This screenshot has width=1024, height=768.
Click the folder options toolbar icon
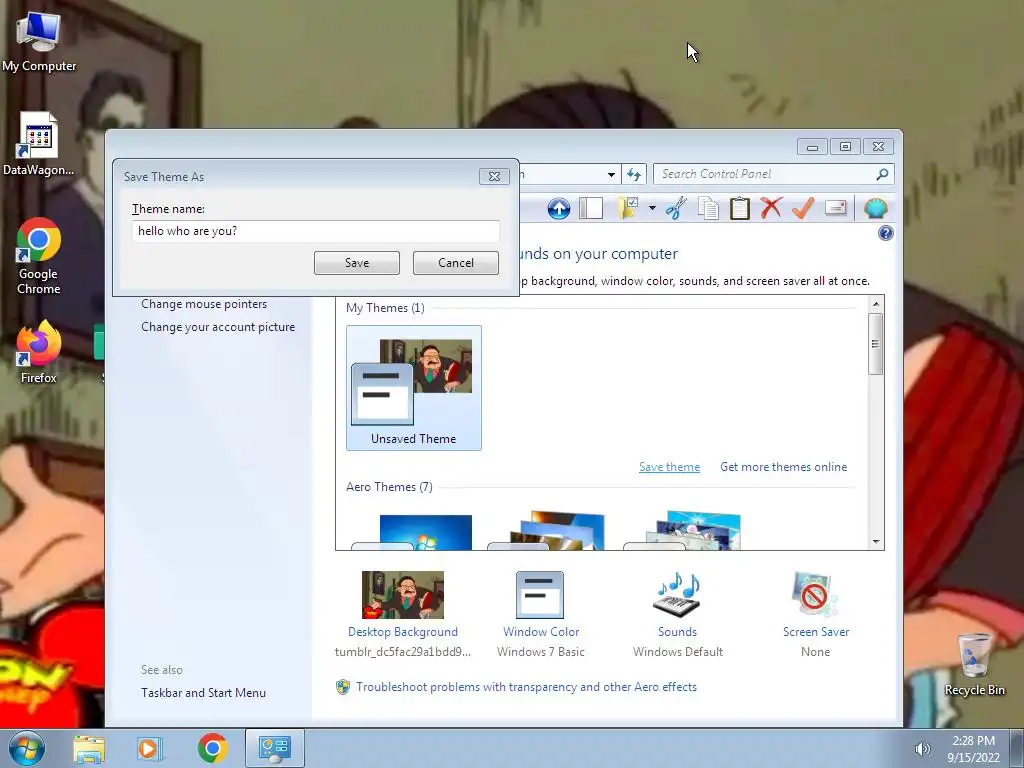(x=628, y=209)
